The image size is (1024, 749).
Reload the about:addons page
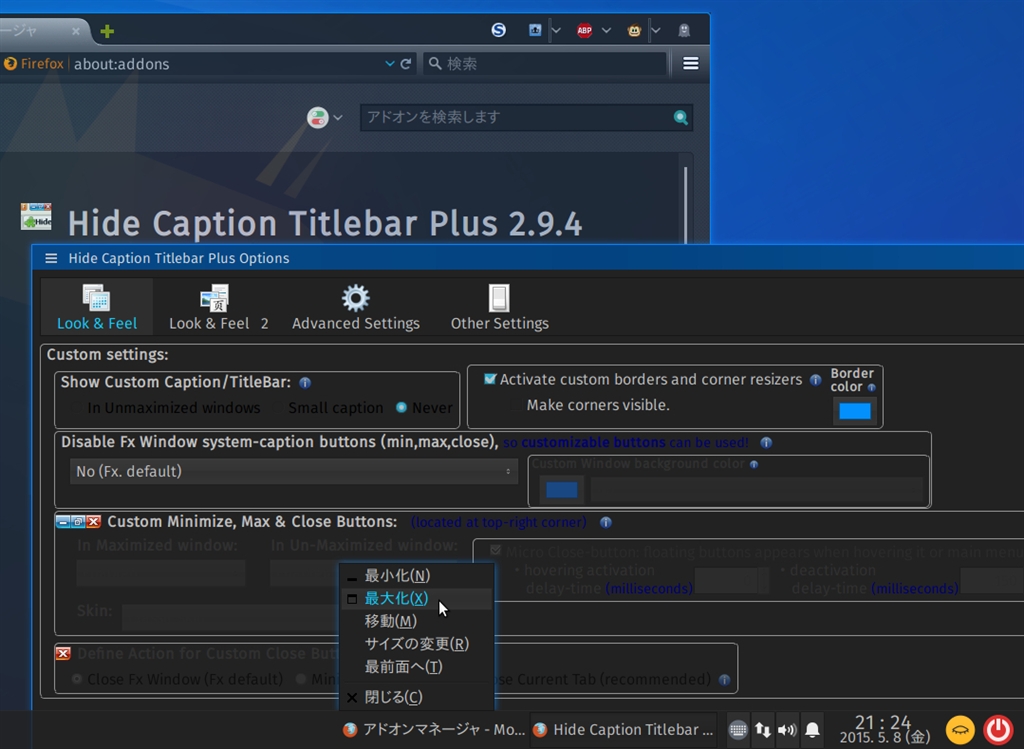[406, 63]
